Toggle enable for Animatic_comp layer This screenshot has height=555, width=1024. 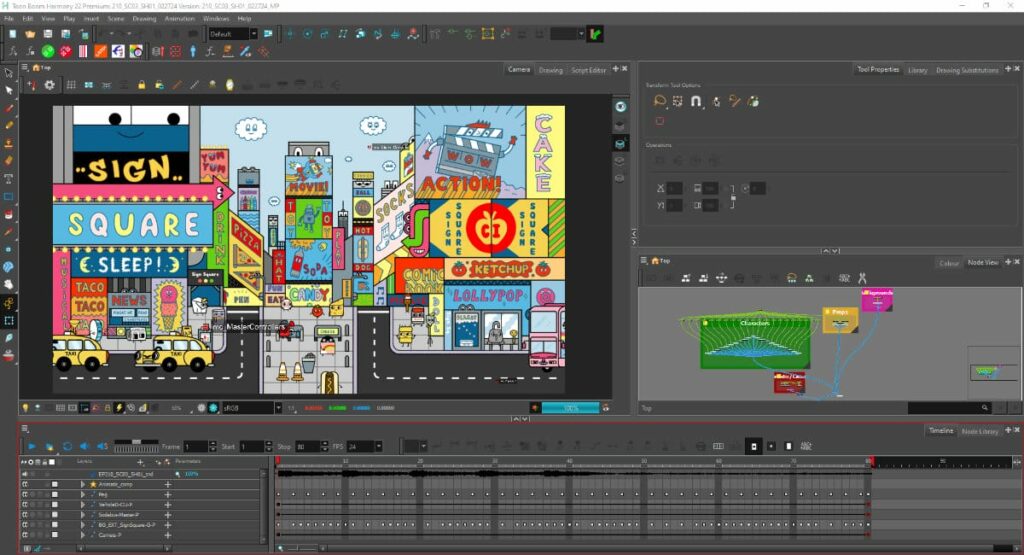(25, 484)
